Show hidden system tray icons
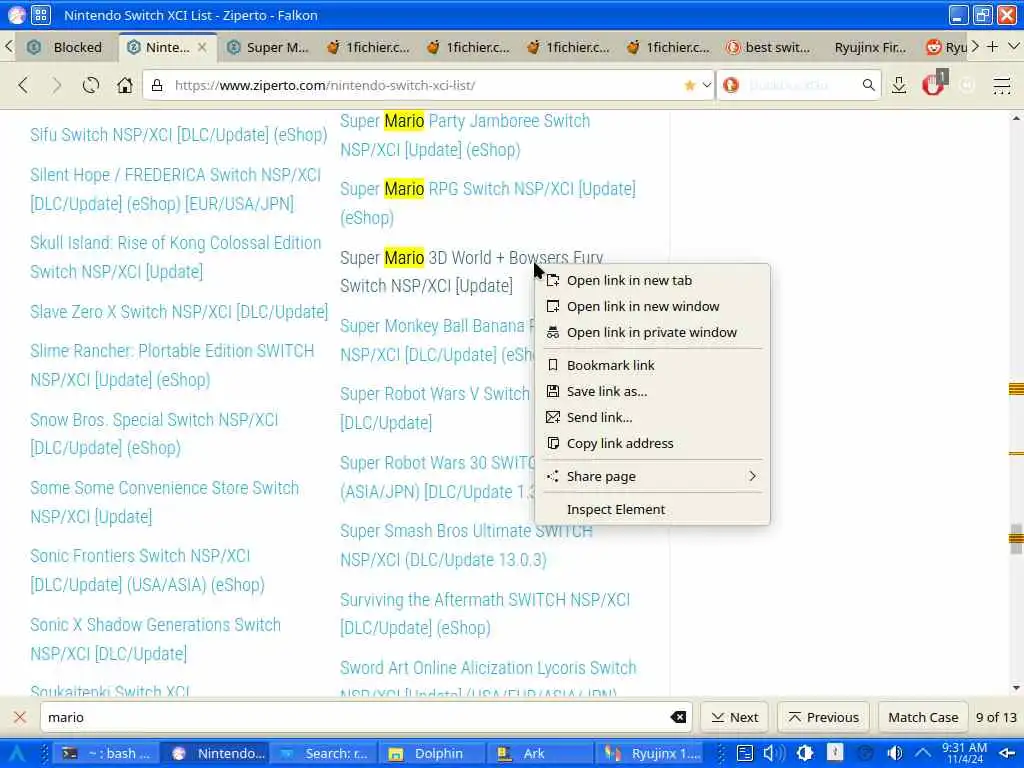The height and width of the screenshot is (768, 1024). tap(923, 753)
